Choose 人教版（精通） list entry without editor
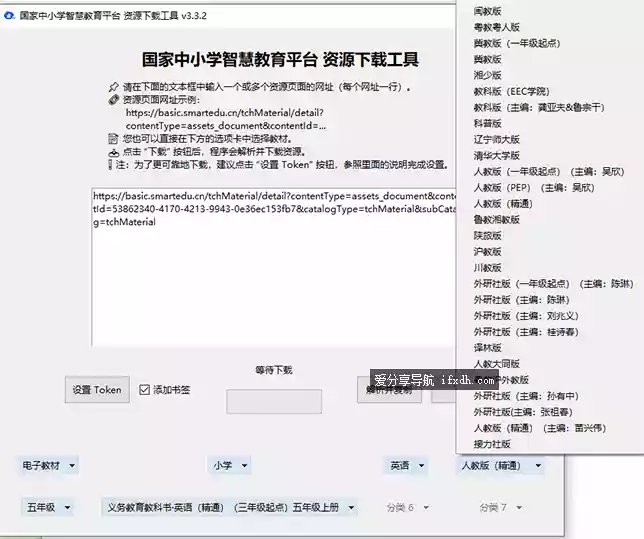 (x=503, y=203)
